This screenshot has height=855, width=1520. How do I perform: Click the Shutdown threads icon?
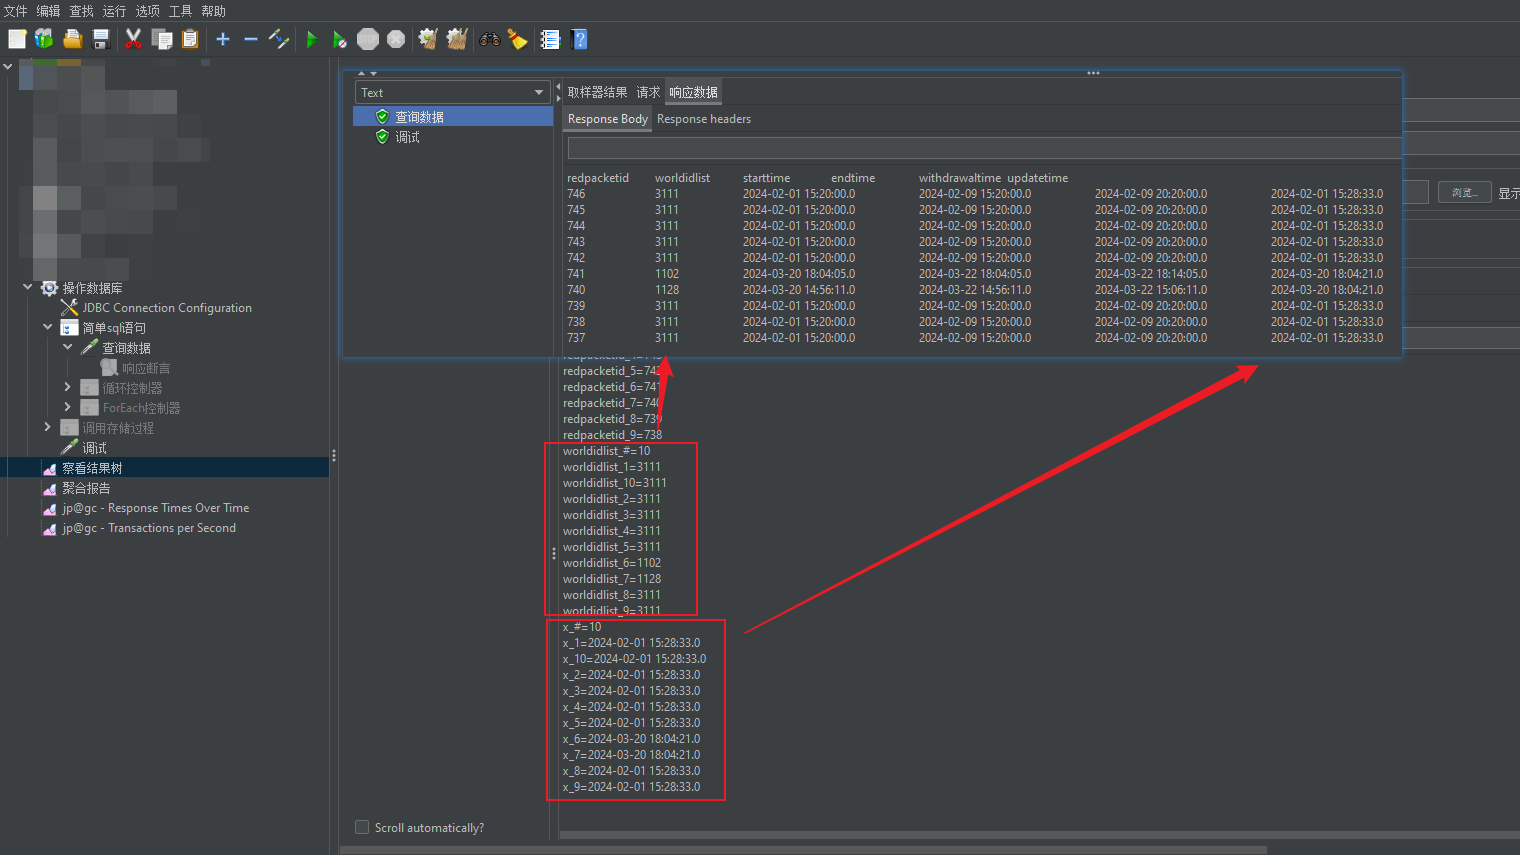tap(396, 39)
